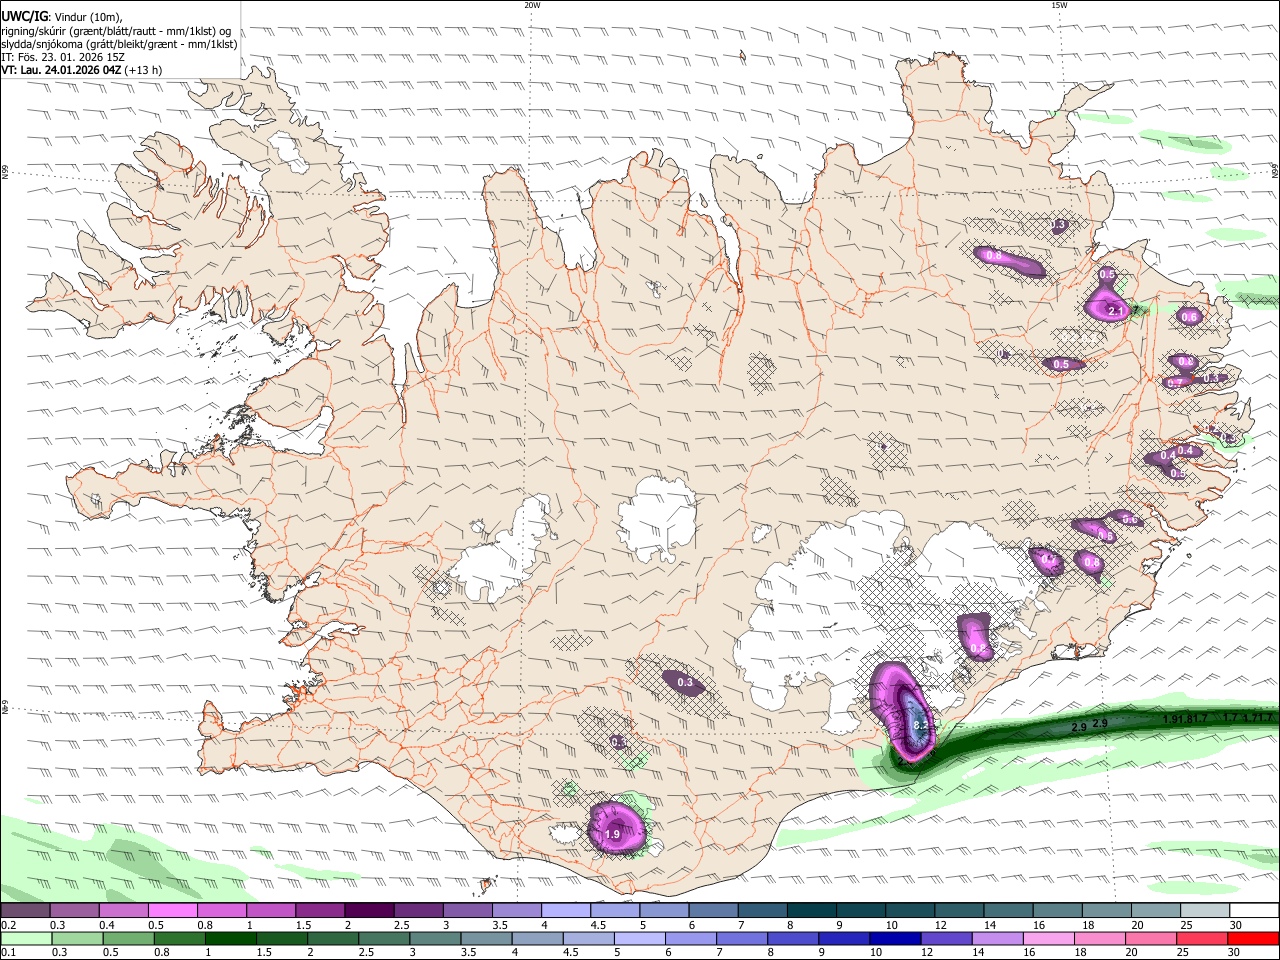Pick top legend swatch between 0.2 and 0.3
Image resolution: width=1280 pixels, height=960 pixels.
[x=25, y=910]
